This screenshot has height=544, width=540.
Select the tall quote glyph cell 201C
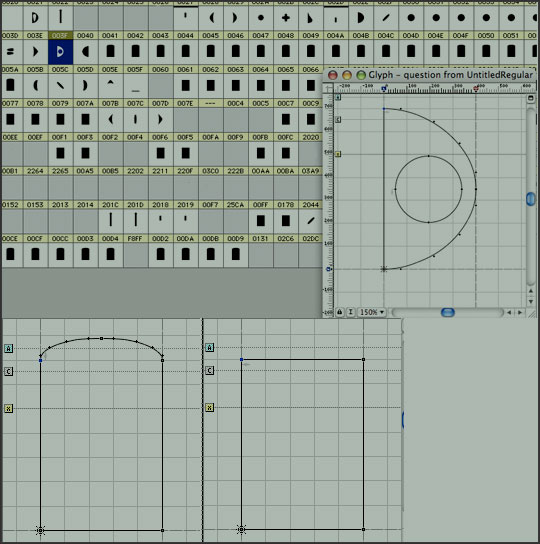(x=110, y=221)
